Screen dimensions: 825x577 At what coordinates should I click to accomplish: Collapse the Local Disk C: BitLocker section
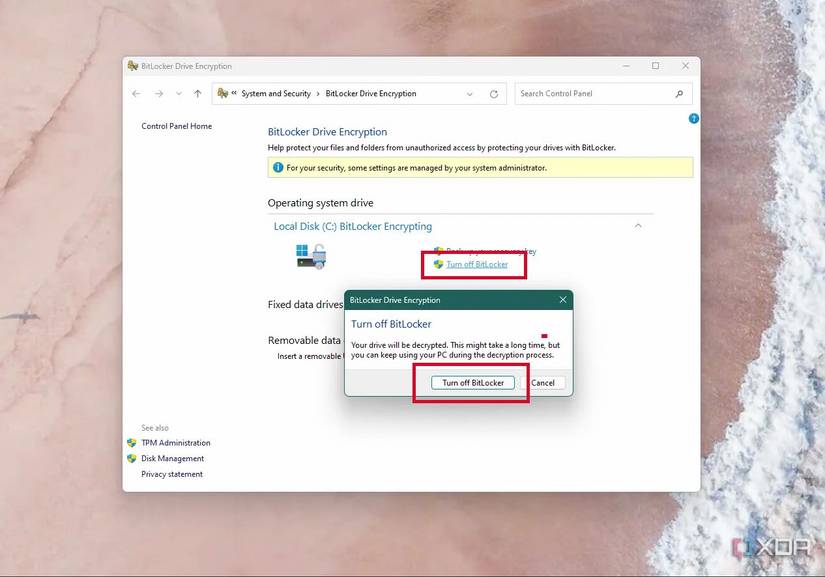pyautogui.click(x=638, y=226)
